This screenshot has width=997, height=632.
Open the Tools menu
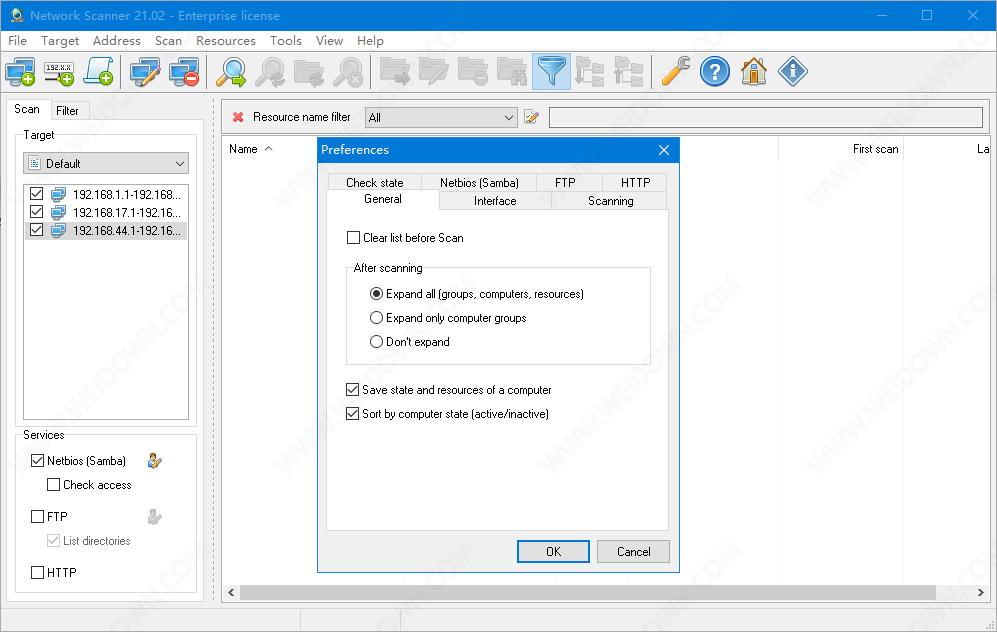pos(285,41)
